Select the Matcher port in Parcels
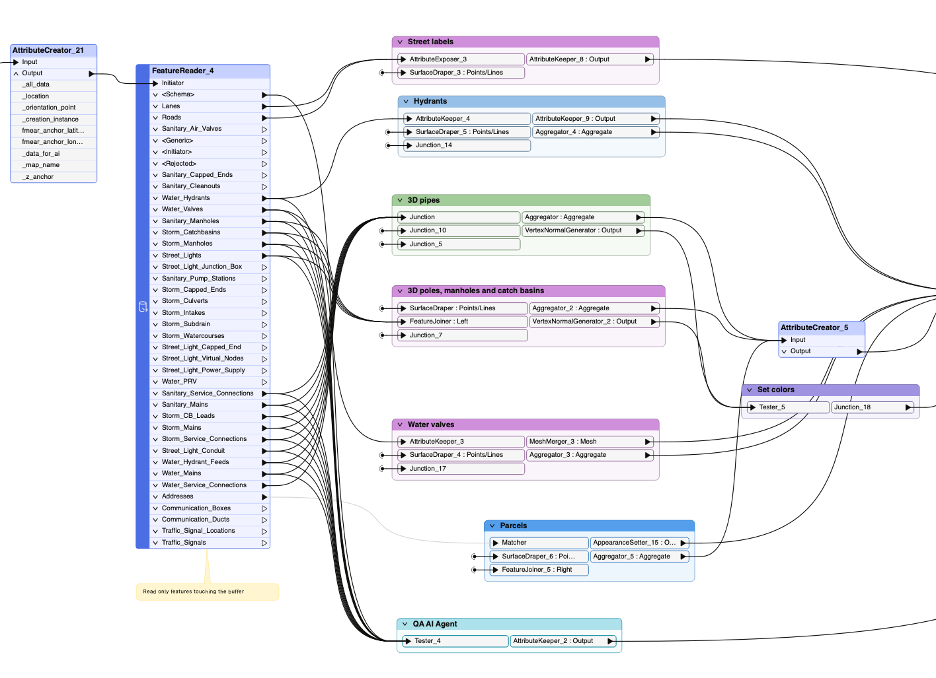 [514, 542]
